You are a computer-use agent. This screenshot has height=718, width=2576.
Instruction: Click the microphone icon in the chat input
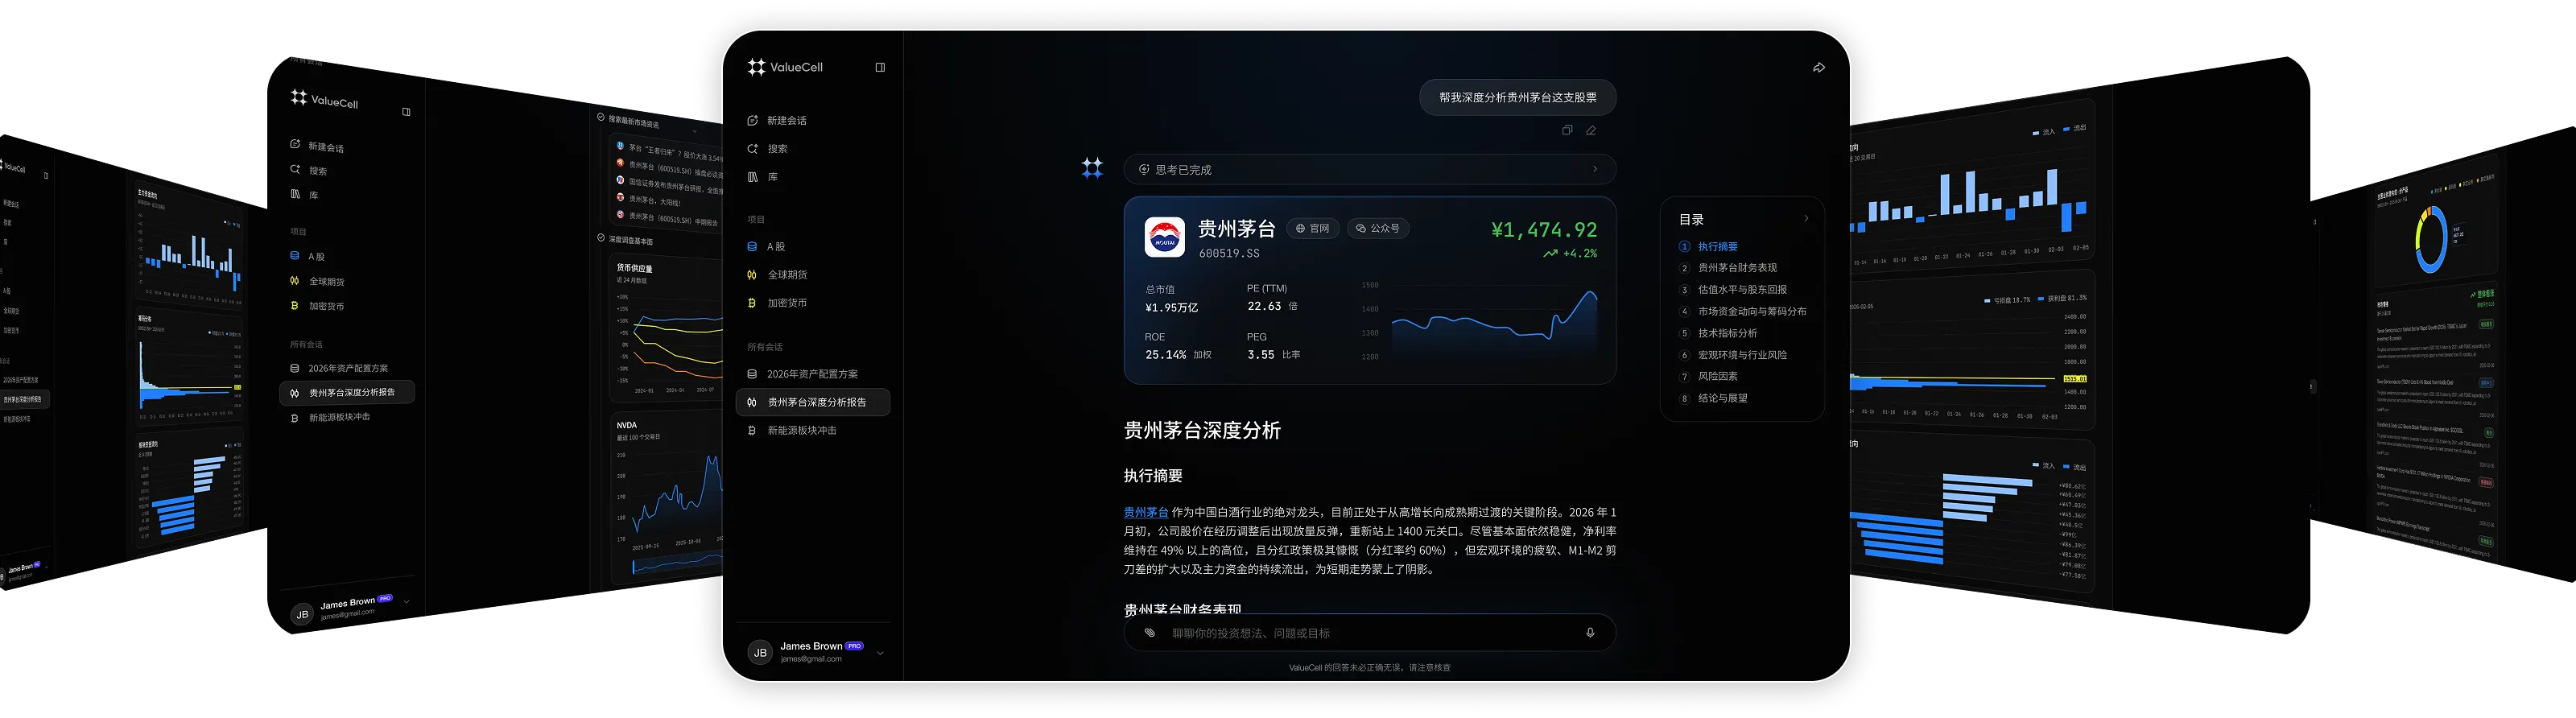coord(1590,632)
